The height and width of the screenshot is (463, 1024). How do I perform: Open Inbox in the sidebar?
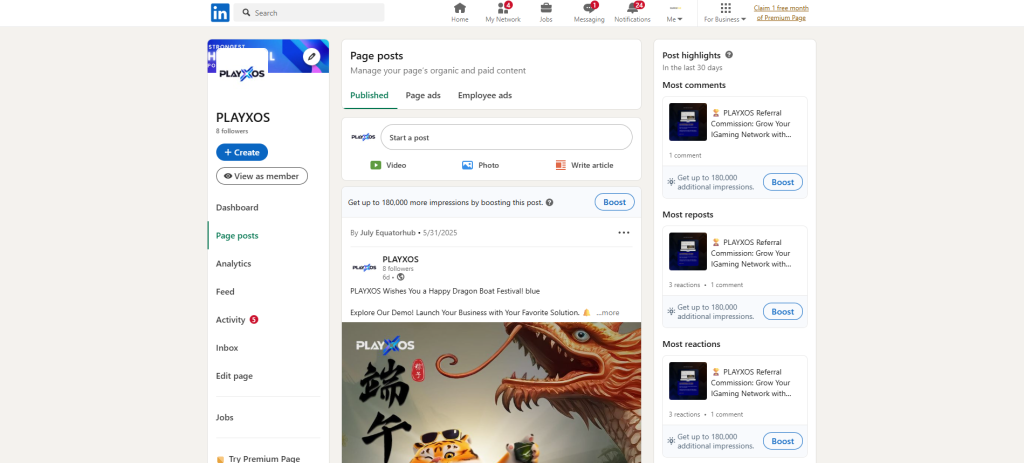coord(227,348)
